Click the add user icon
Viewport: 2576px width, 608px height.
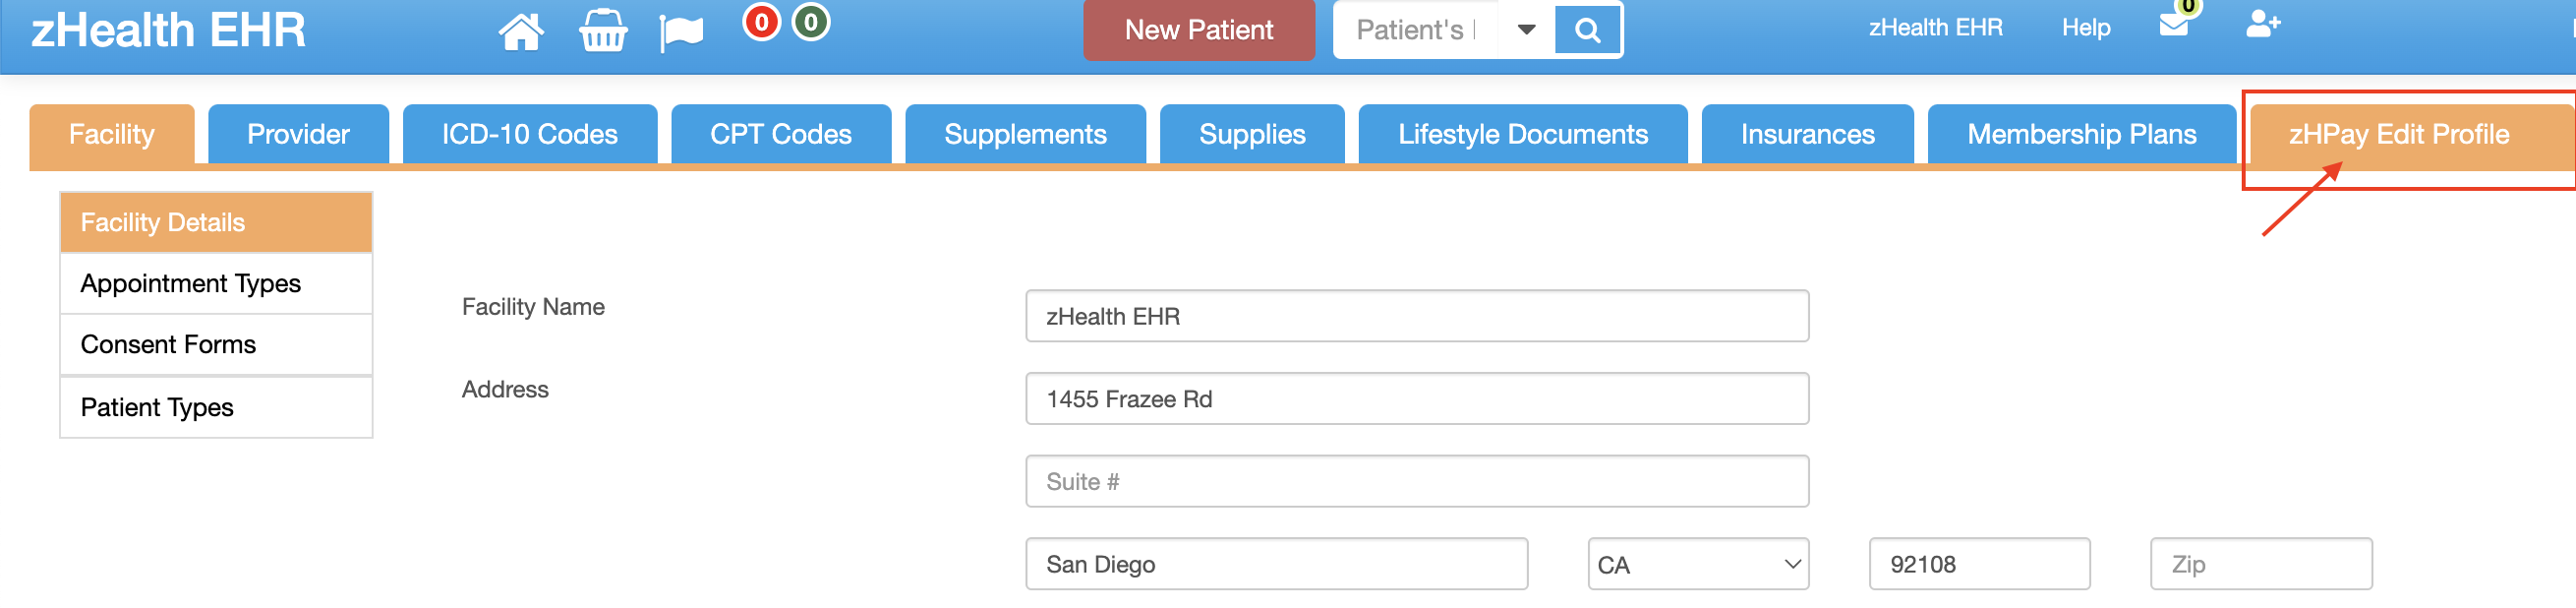[2262, 24]
